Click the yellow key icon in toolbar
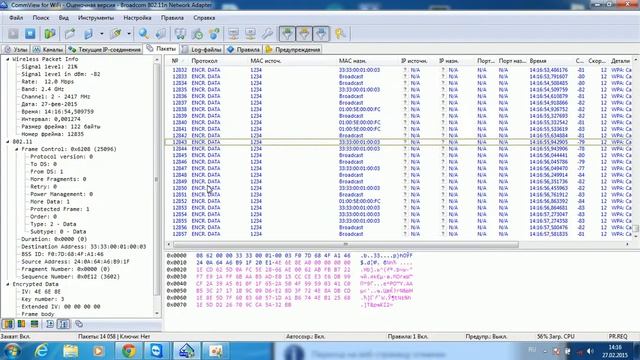The image size is (640, 360). coord(340,34)
